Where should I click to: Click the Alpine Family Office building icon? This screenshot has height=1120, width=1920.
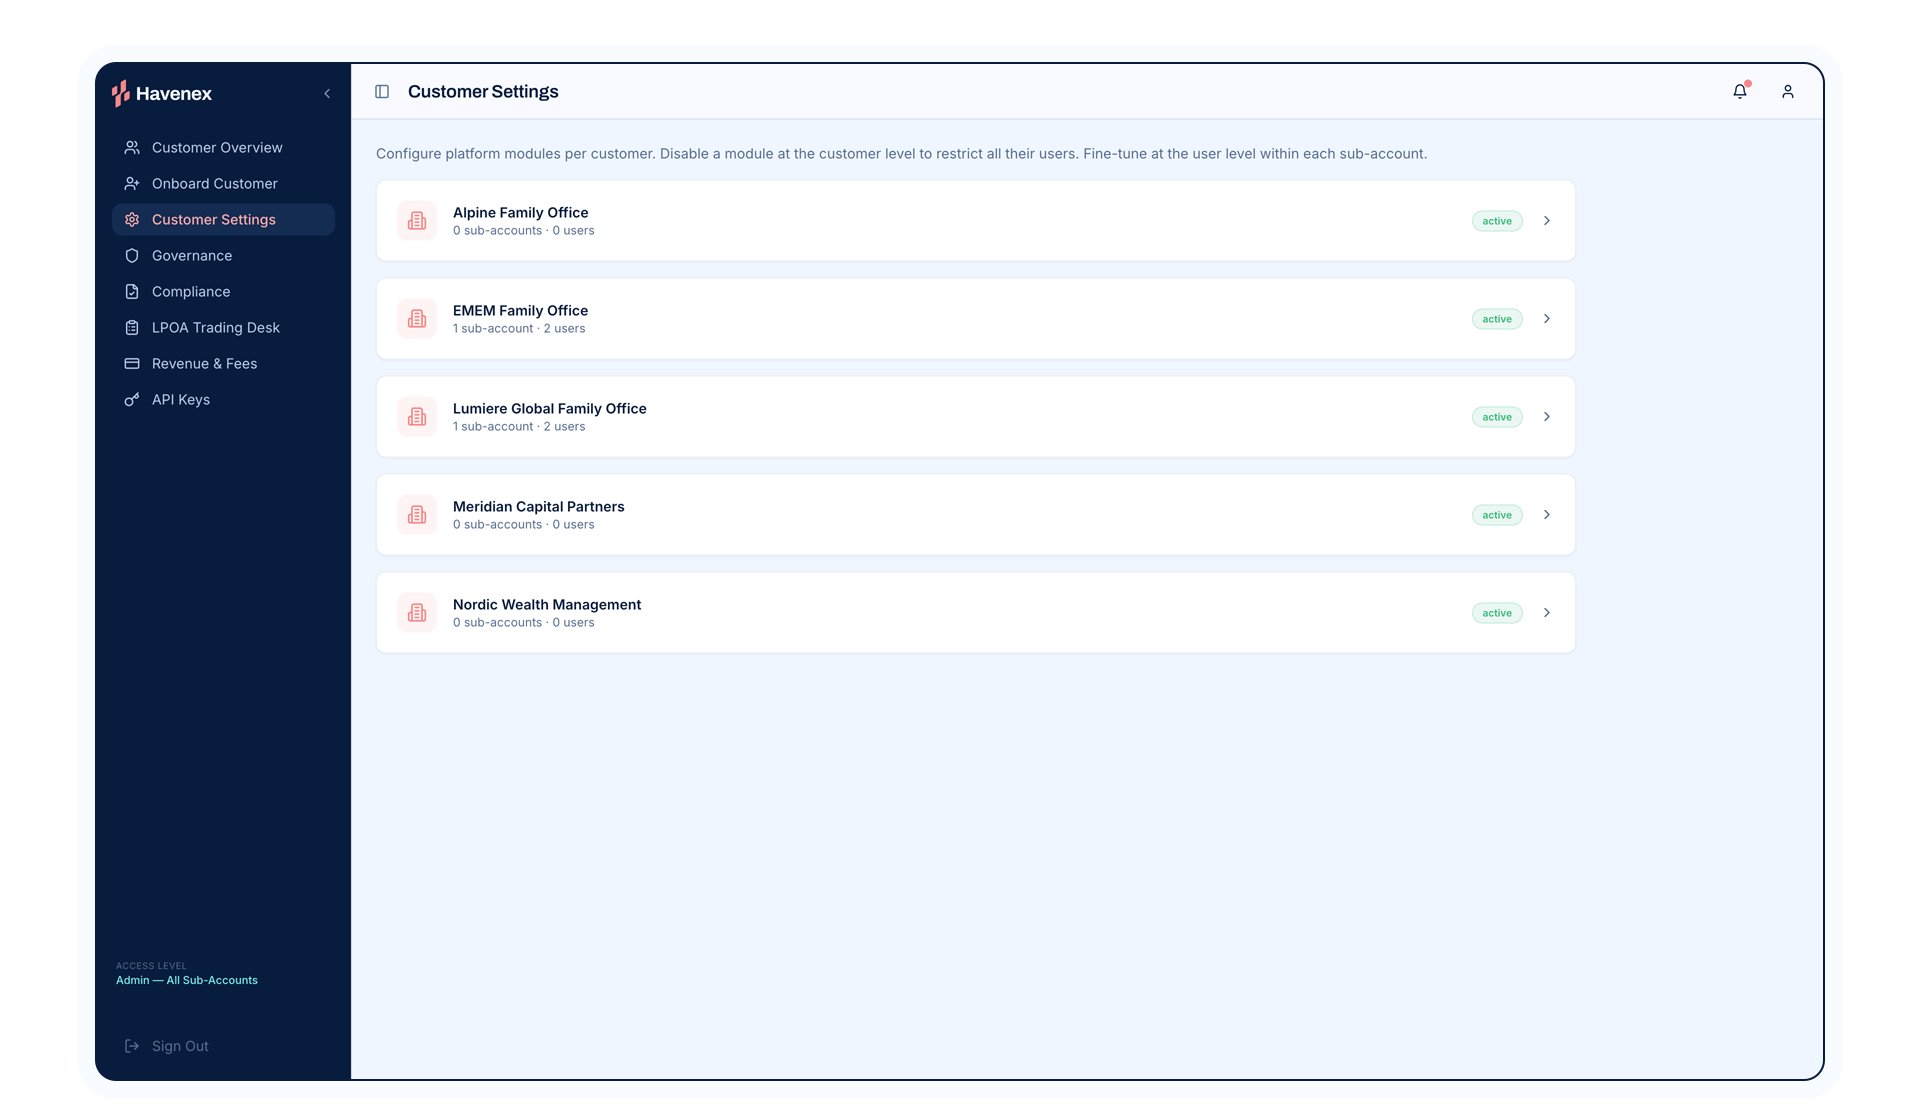[x=417, y=221]
